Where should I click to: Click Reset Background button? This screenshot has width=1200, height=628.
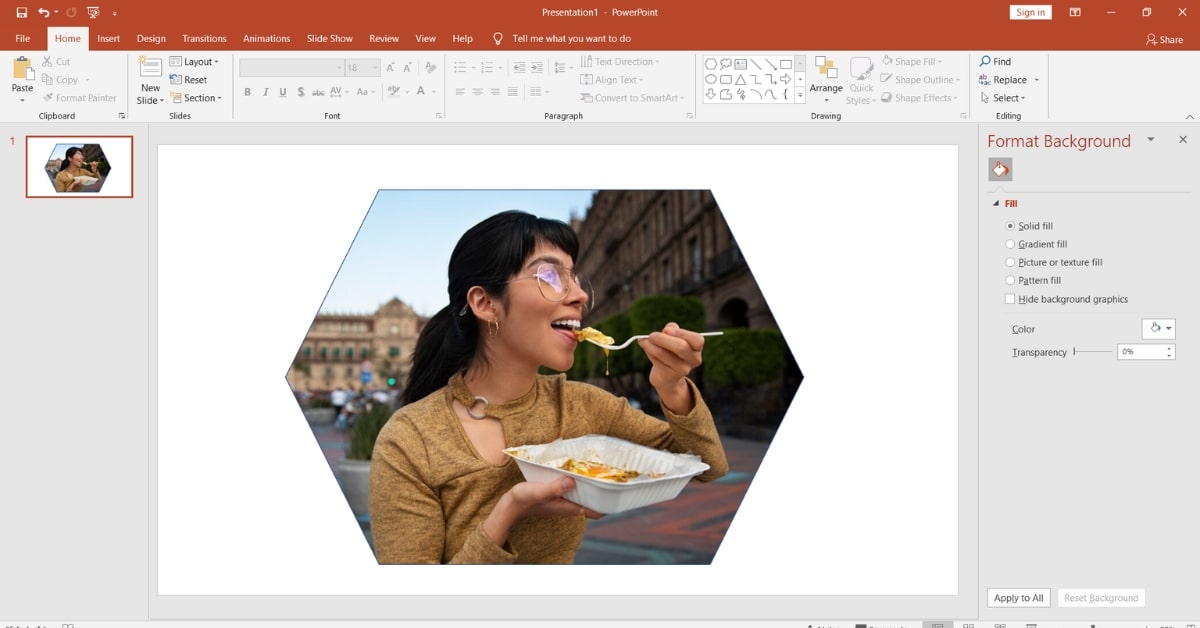[x=1101, y=598]
